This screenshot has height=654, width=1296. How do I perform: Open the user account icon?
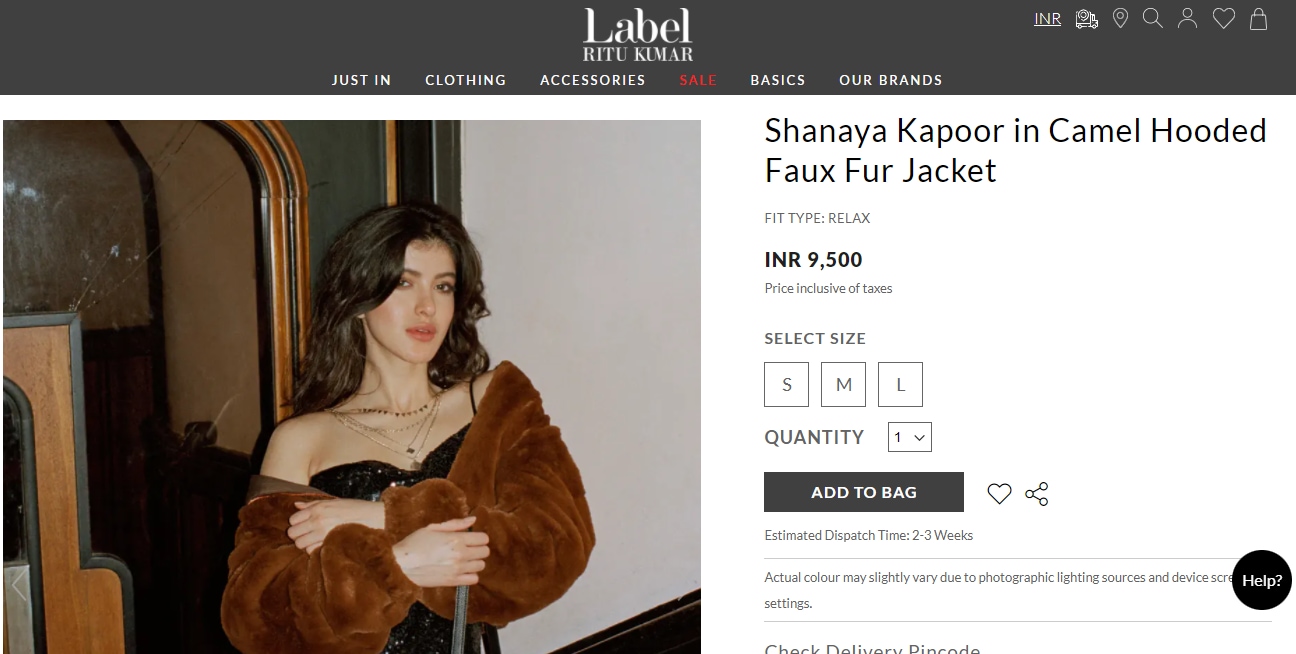tap(1187, 19)
